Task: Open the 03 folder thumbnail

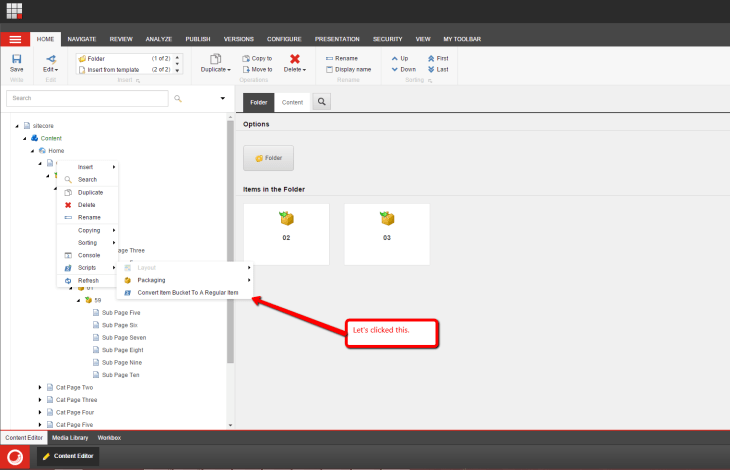Action: tap(387, 234)
